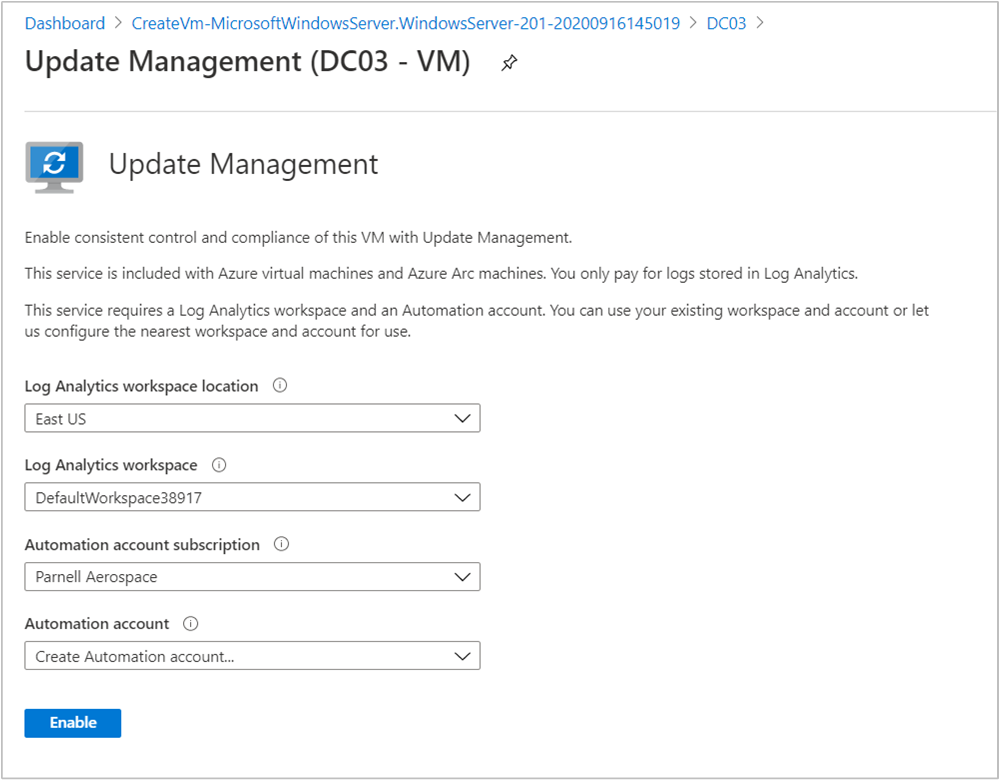Viewport: 1000px width, 780px height.
Task: Navigate to DC03 breadcrumb link
Action: point(726,24)
